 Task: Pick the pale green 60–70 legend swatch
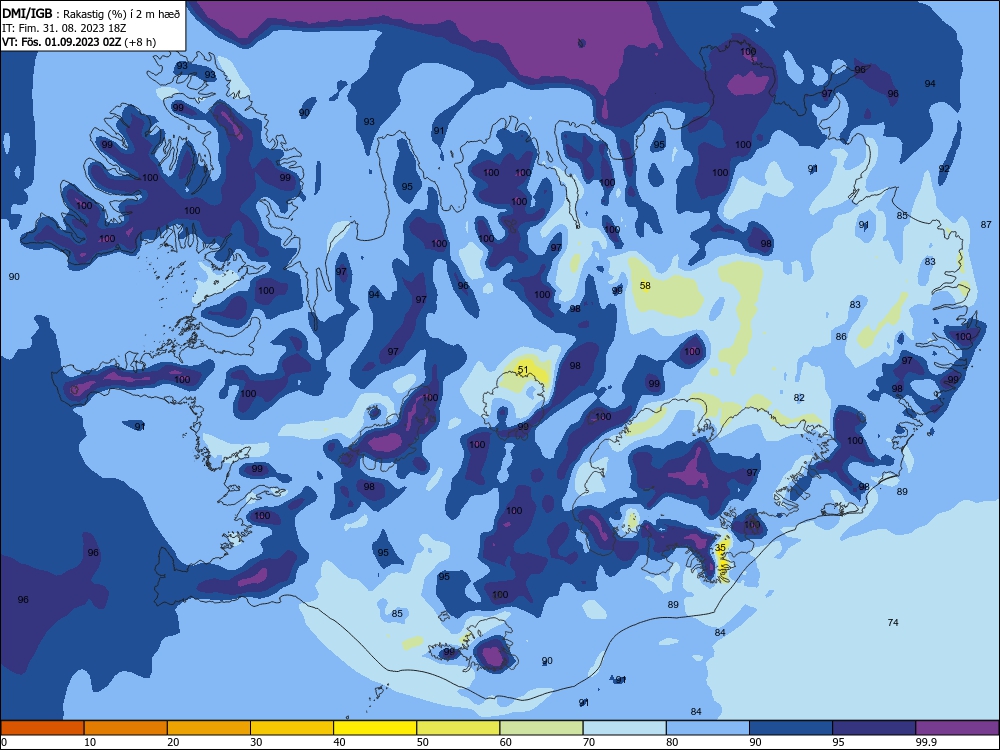(541, 728)
